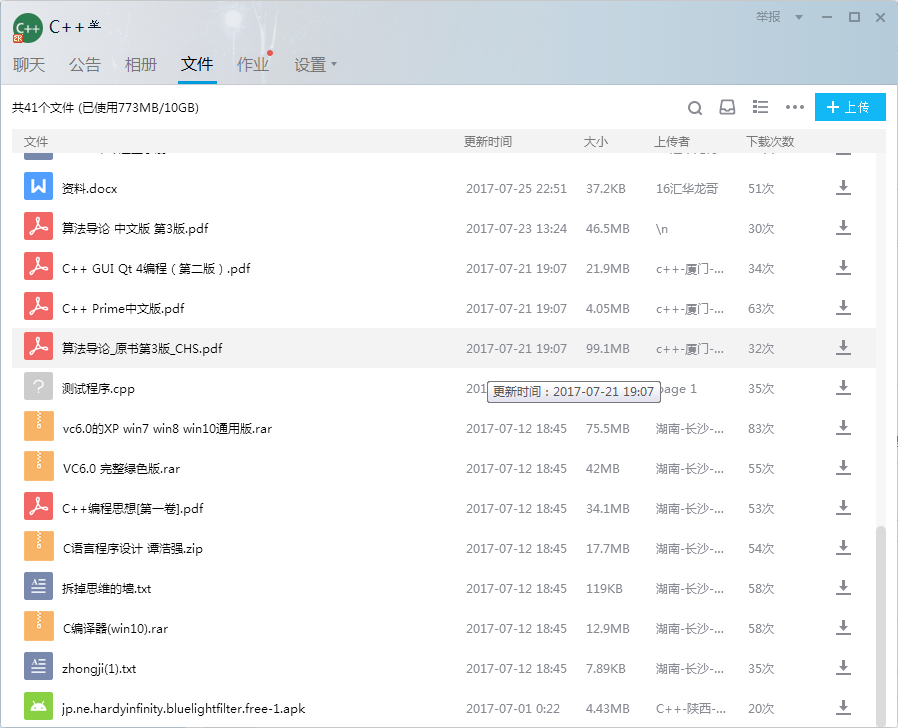Click unknown file icon of 测试程序.cpp
The height and width of the screenshot is (728, 898).
pos(38,387)
